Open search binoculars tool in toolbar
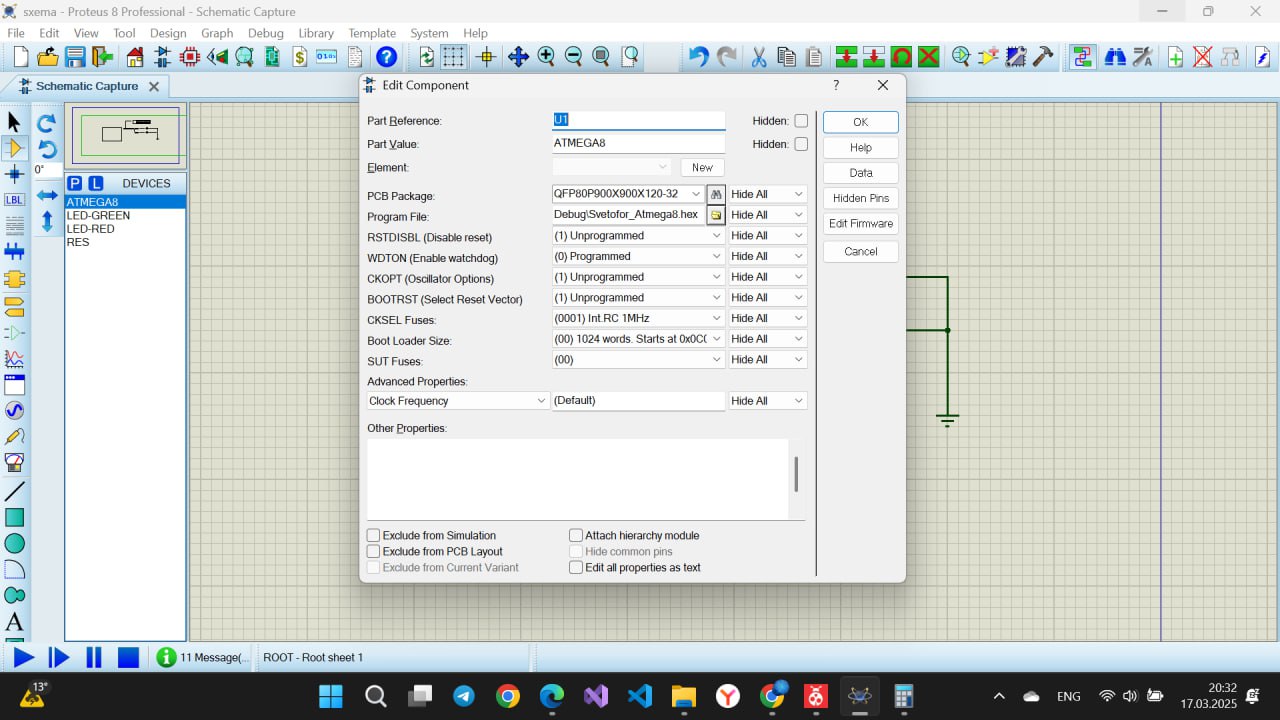 click(1115, 57)
